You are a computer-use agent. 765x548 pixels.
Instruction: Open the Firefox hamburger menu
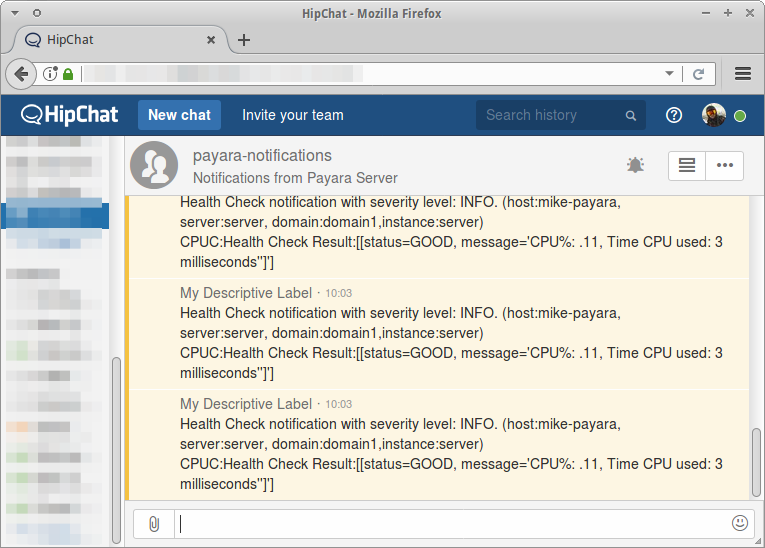point(743,74)
